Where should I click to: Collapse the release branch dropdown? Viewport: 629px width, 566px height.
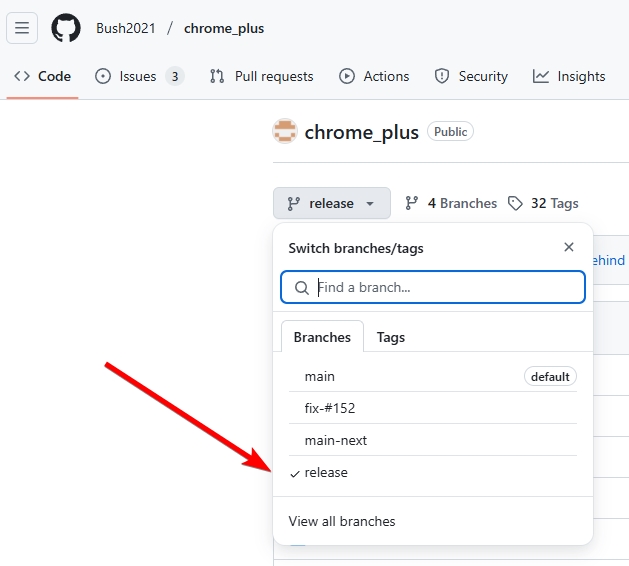click(x=331, y=203)
